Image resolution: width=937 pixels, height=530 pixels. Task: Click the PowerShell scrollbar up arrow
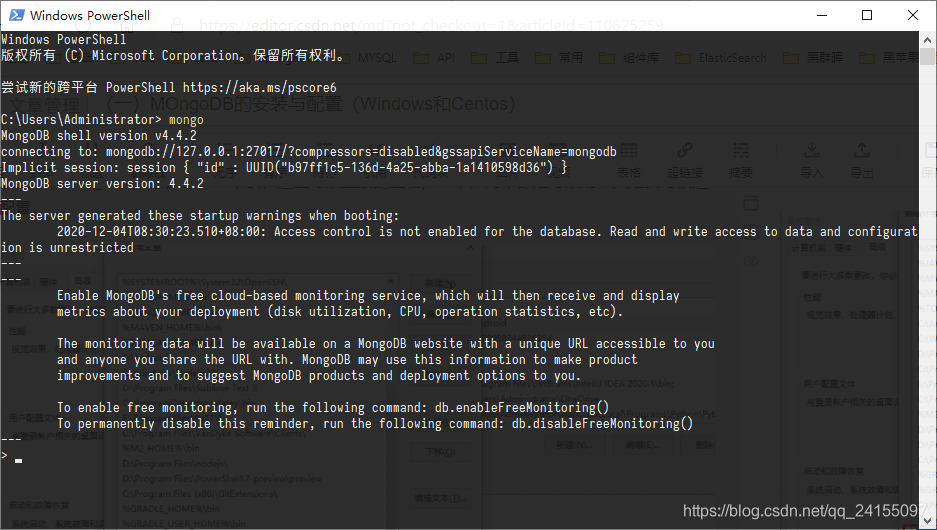click(x=927, y=39)
